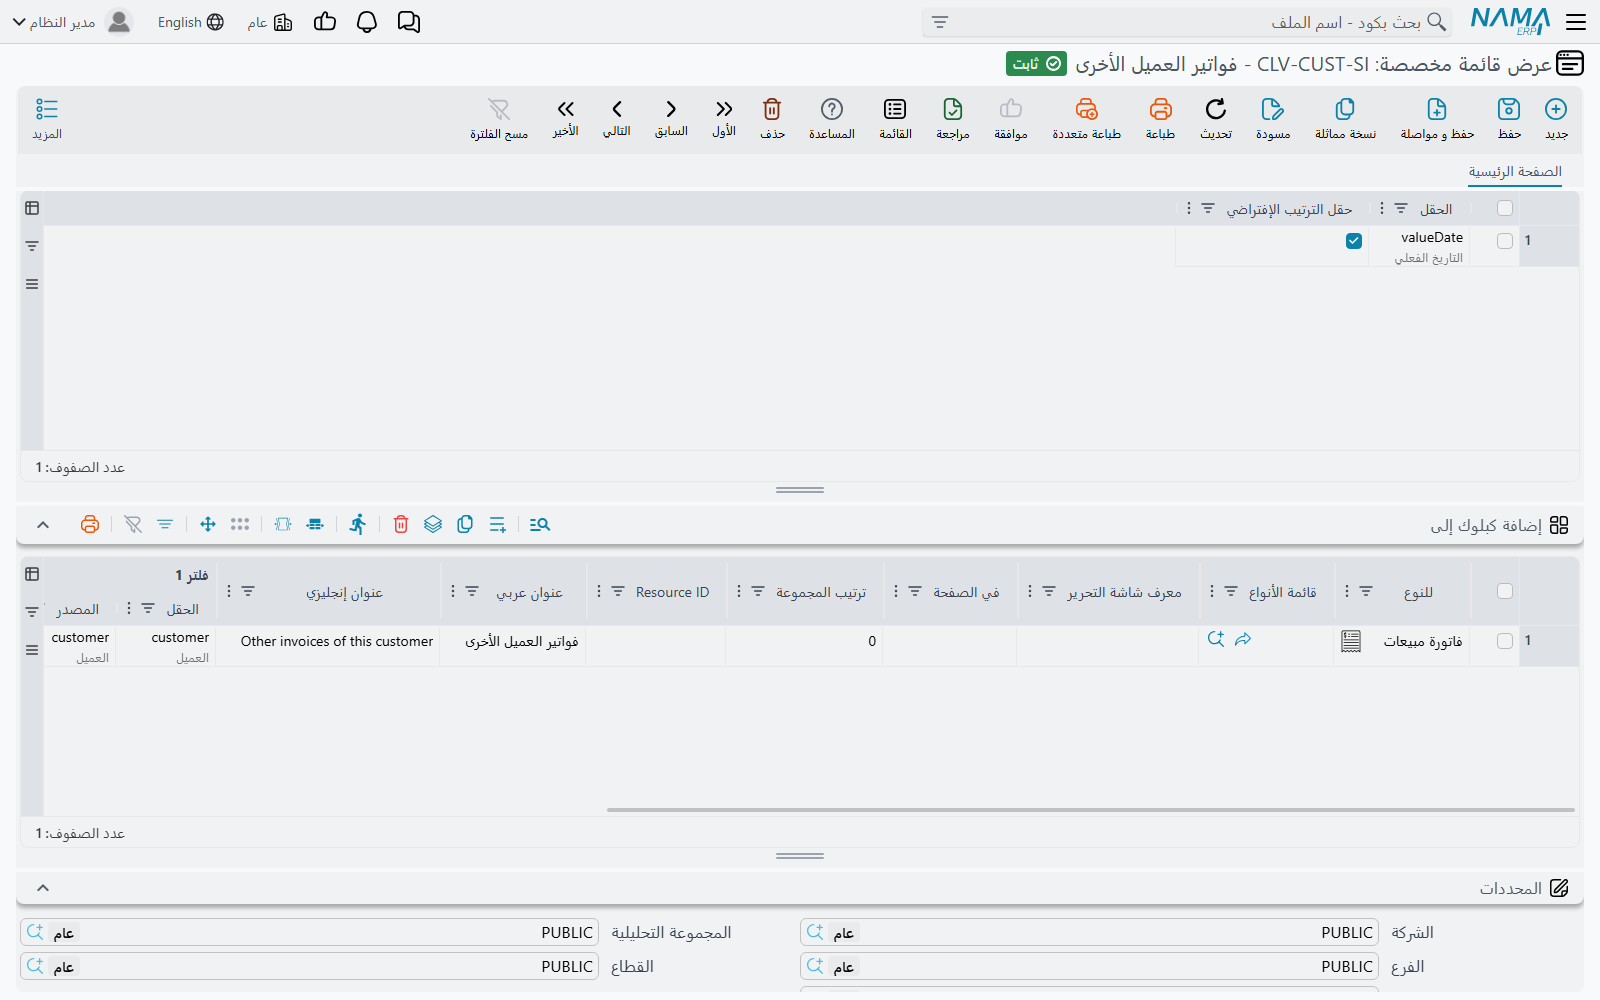1600x1000 pixels.
Task: Open filter for عنوان عربي column
Action: tap(472, 591)
